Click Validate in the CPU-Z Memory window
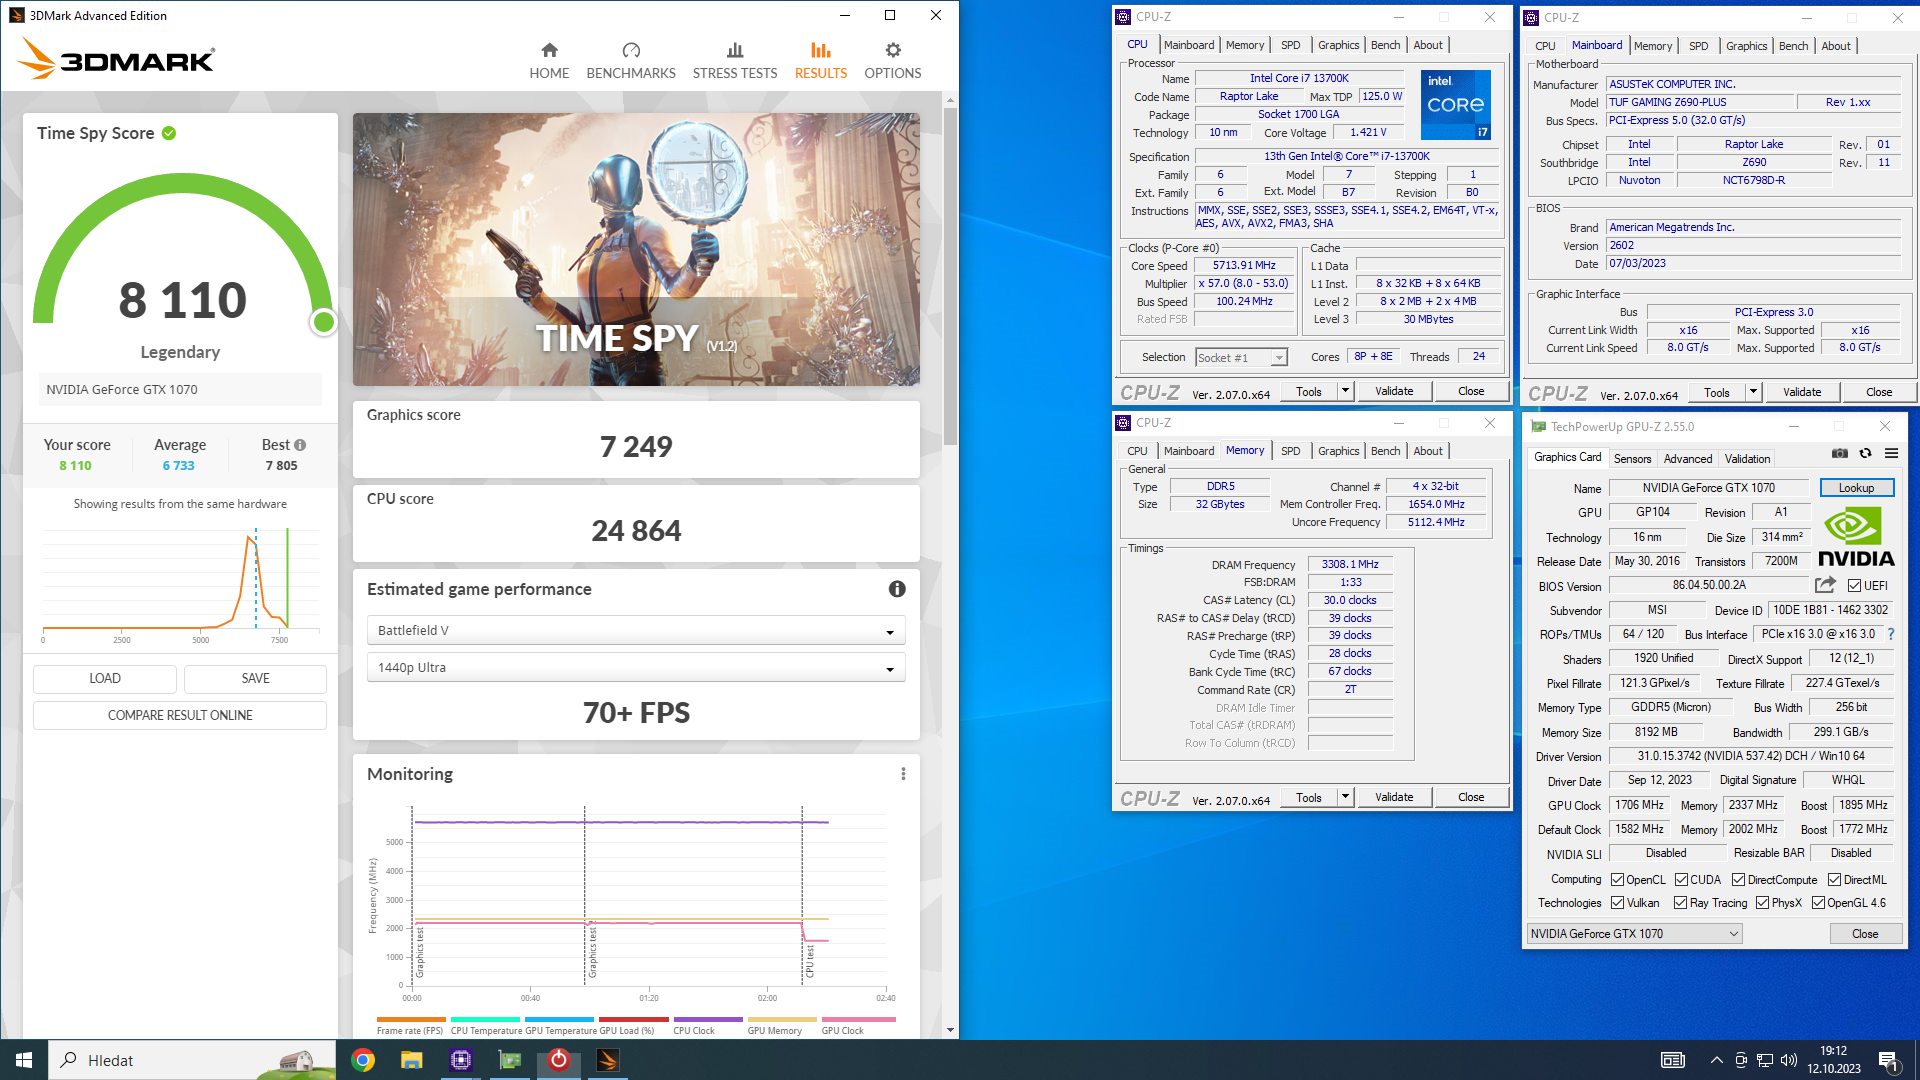The image size is (1920, 1080). 1394,797
